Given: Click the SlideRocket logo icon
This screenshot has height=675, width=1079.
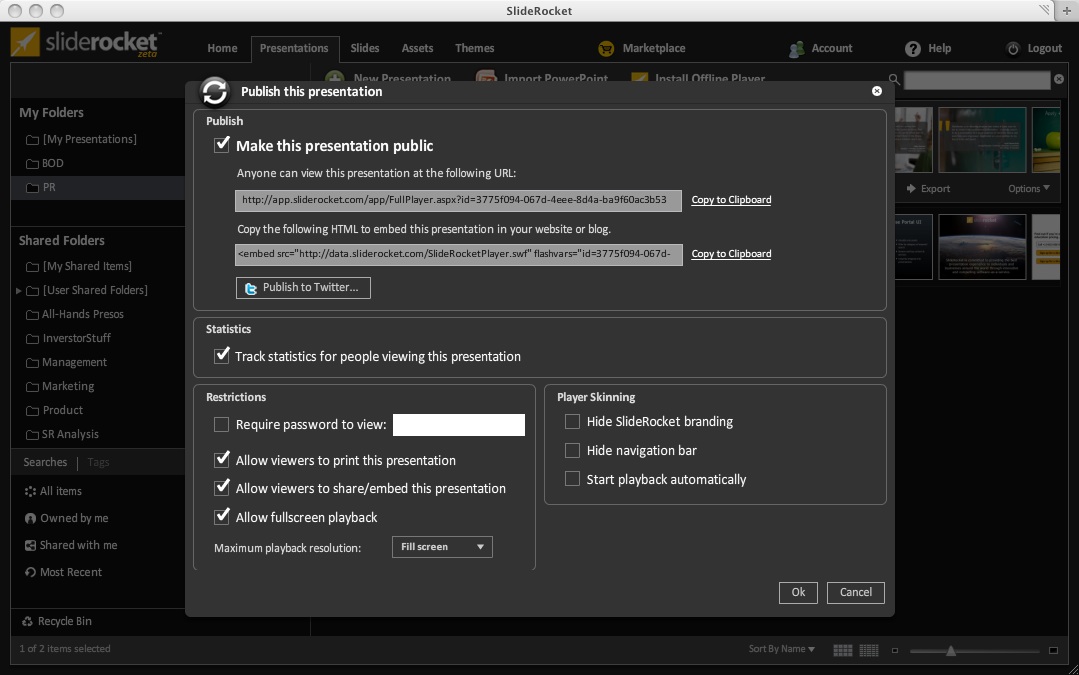Looking at the screenshot, I should click(25, 42).
